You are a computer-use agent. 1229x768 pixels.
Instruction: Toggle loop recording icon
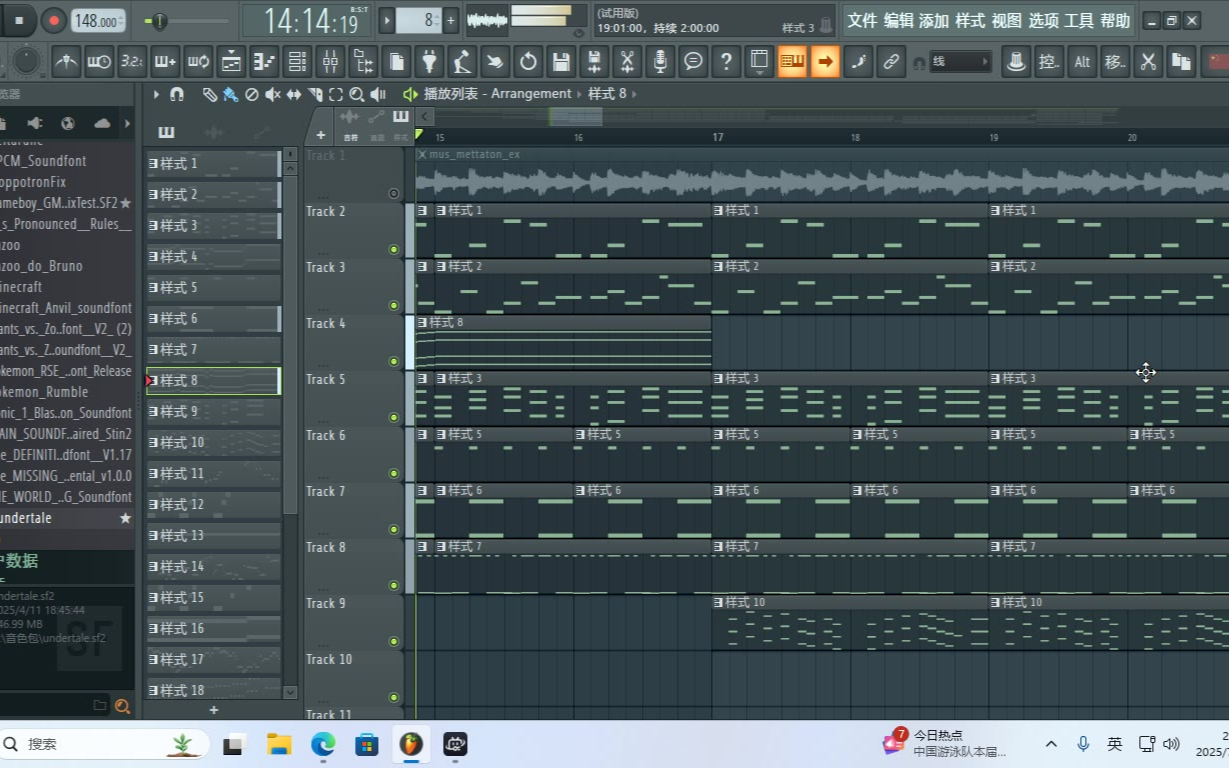[x=198, y=62]
